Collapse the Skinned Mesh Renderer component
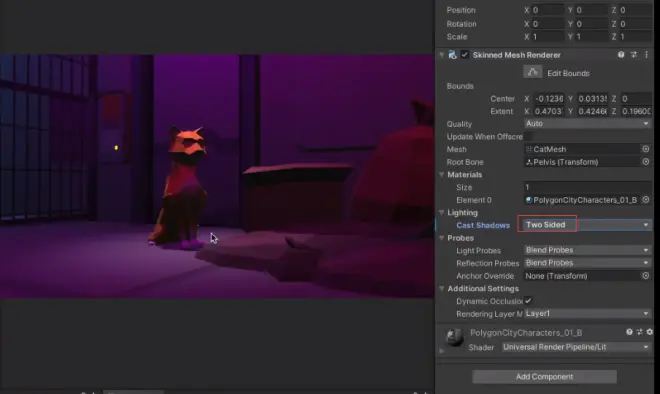Image resolution: width=660 pixels, height=394 pixels. point(442,55)
